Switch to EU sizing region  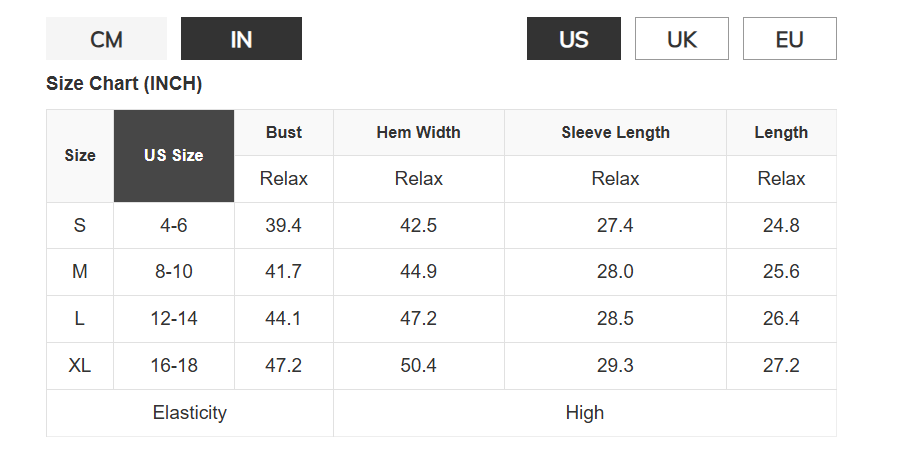pyautogui.click(x=789, y=39)
